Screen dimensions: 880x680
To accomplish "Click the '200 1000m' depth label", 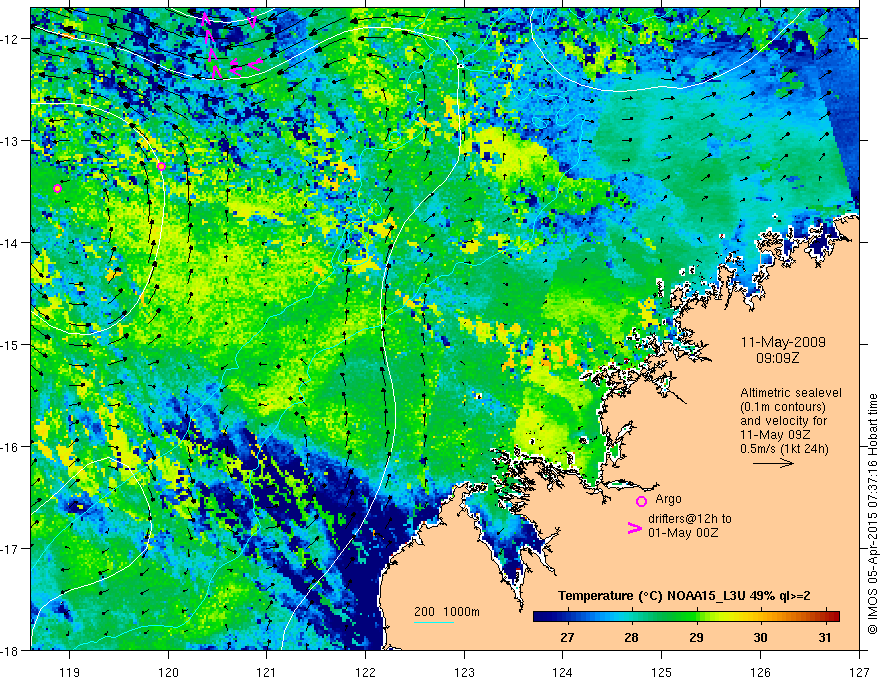I will click(447, 612).
